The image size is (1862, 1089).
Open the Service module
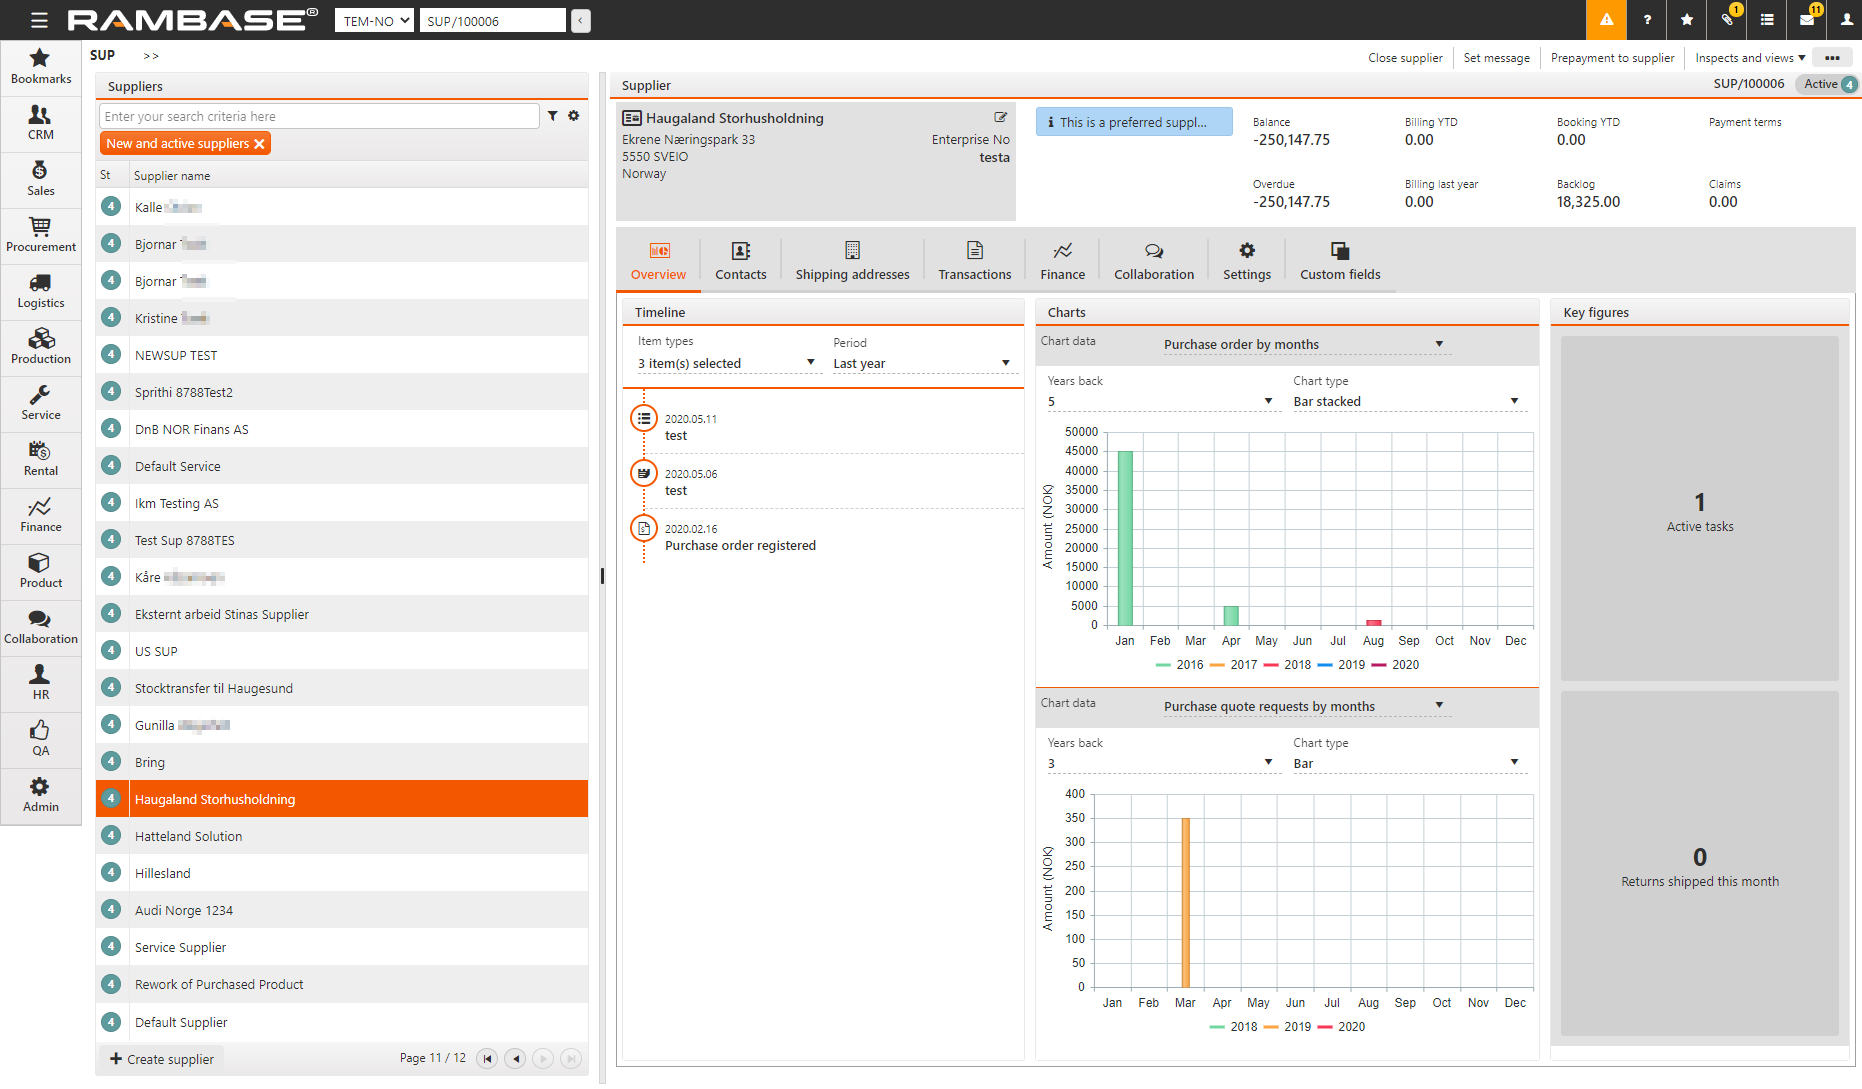tap(41, 403)
